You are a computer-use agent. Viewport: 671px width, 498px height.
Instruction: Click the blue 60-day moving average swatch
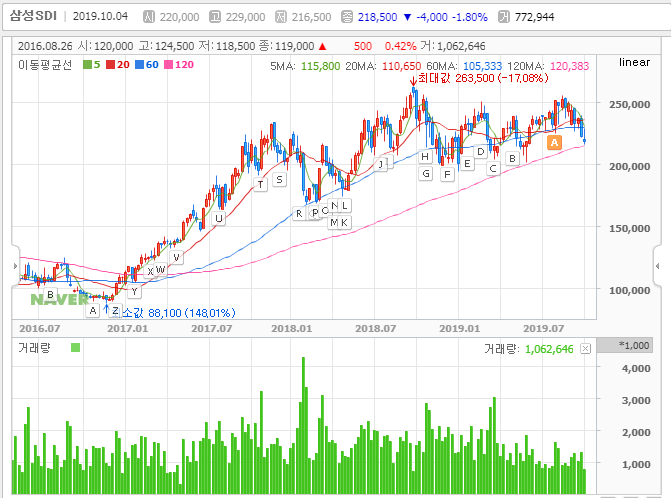click(140, 65)
